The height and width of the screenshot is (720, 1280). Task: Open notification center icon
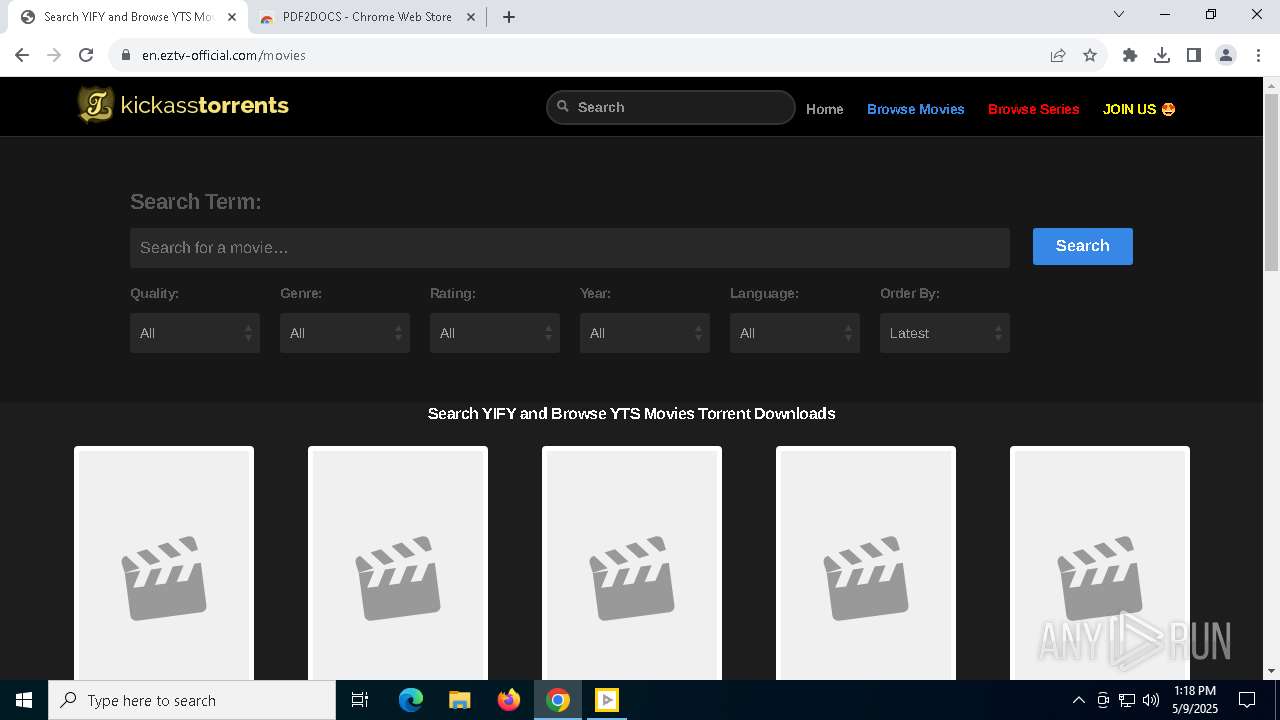point(1247,700)
